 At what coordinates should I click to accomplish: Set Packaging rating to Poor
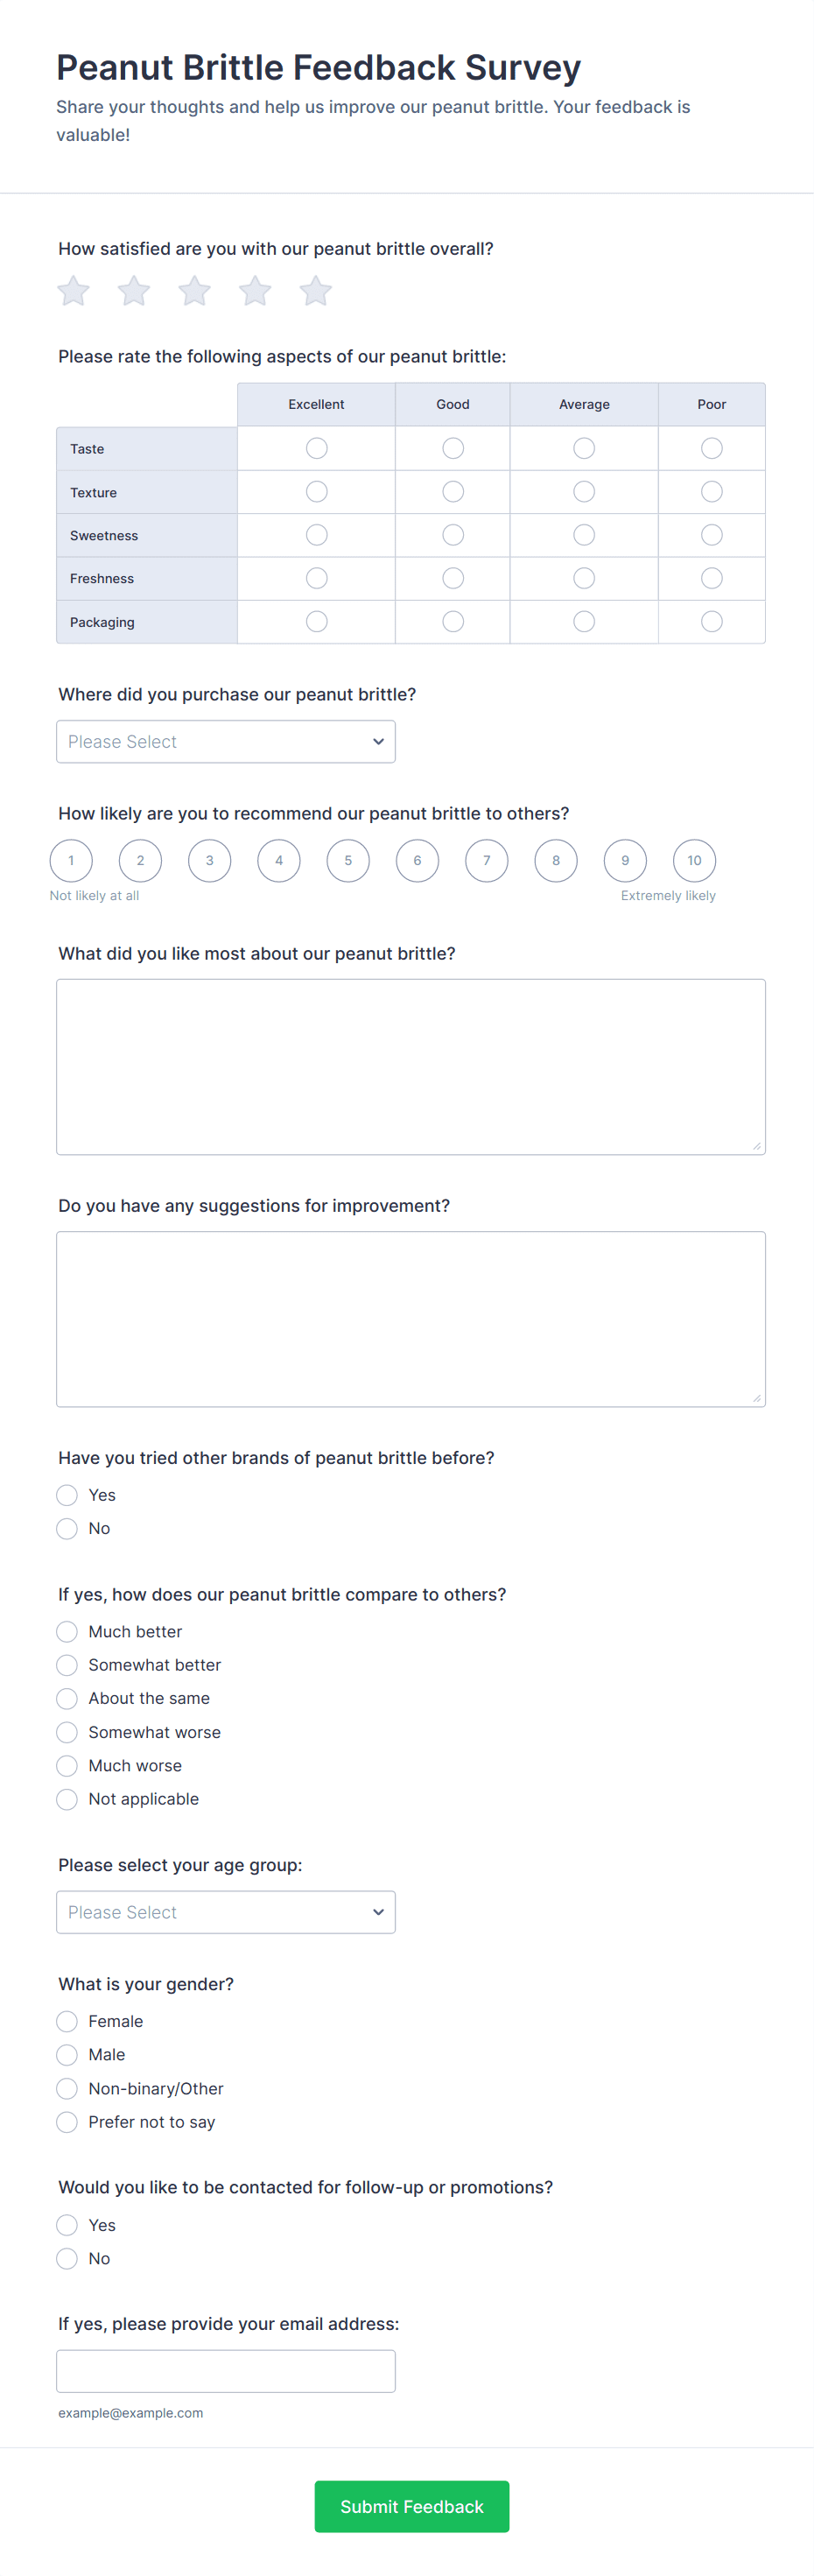(x=711, y=622)
